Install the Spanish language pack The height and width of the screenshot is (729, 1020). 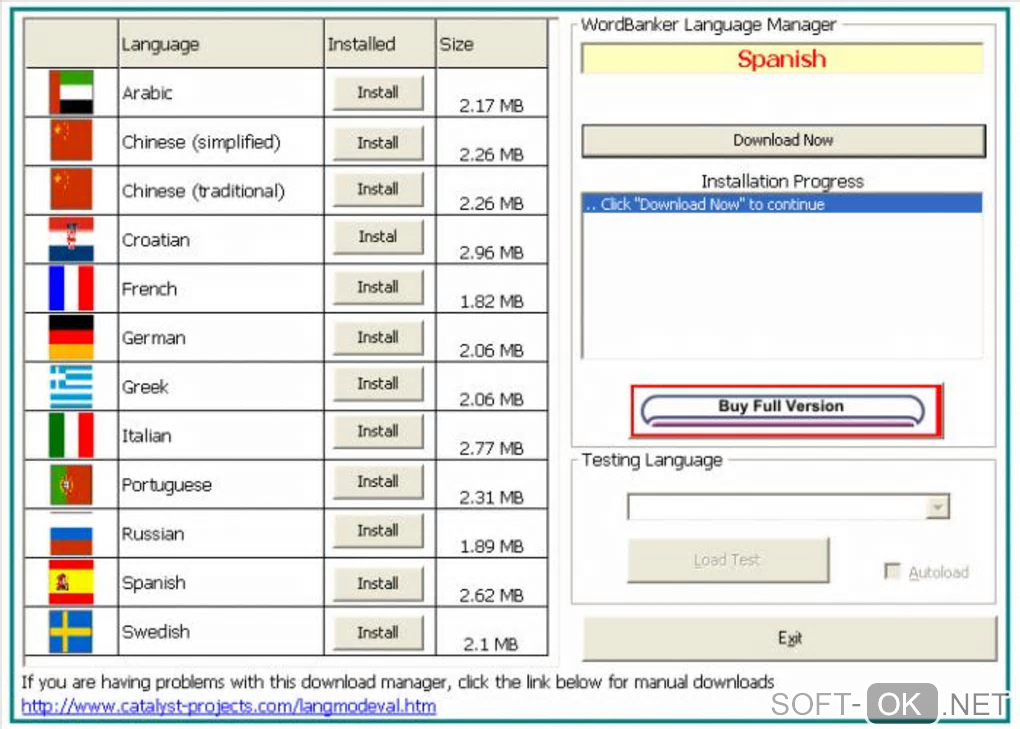tap(378, 583)
